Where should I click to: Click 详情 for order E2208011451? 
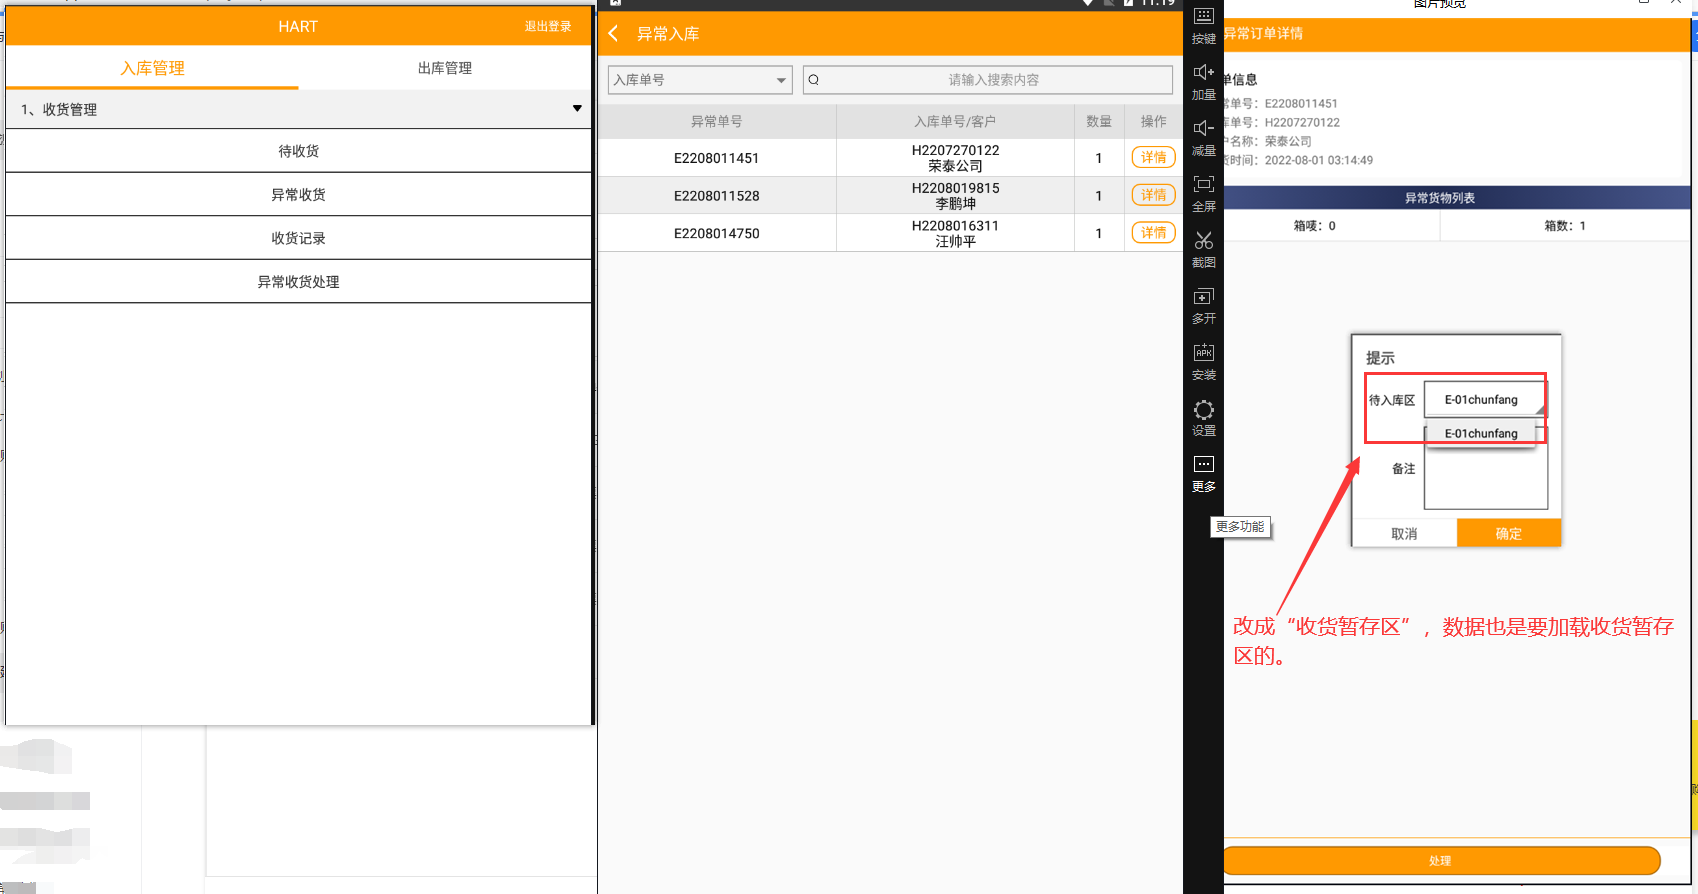pyautogui.click(x=1153, y=158)
